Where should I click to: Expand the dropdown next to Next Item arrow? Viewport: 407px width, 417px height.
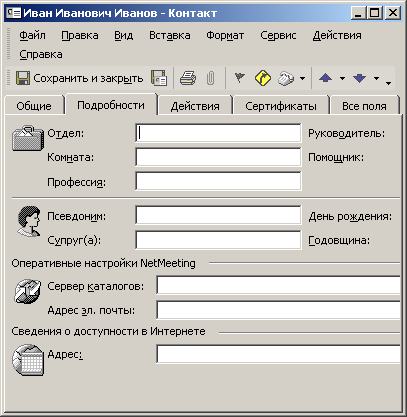[376, 79]
